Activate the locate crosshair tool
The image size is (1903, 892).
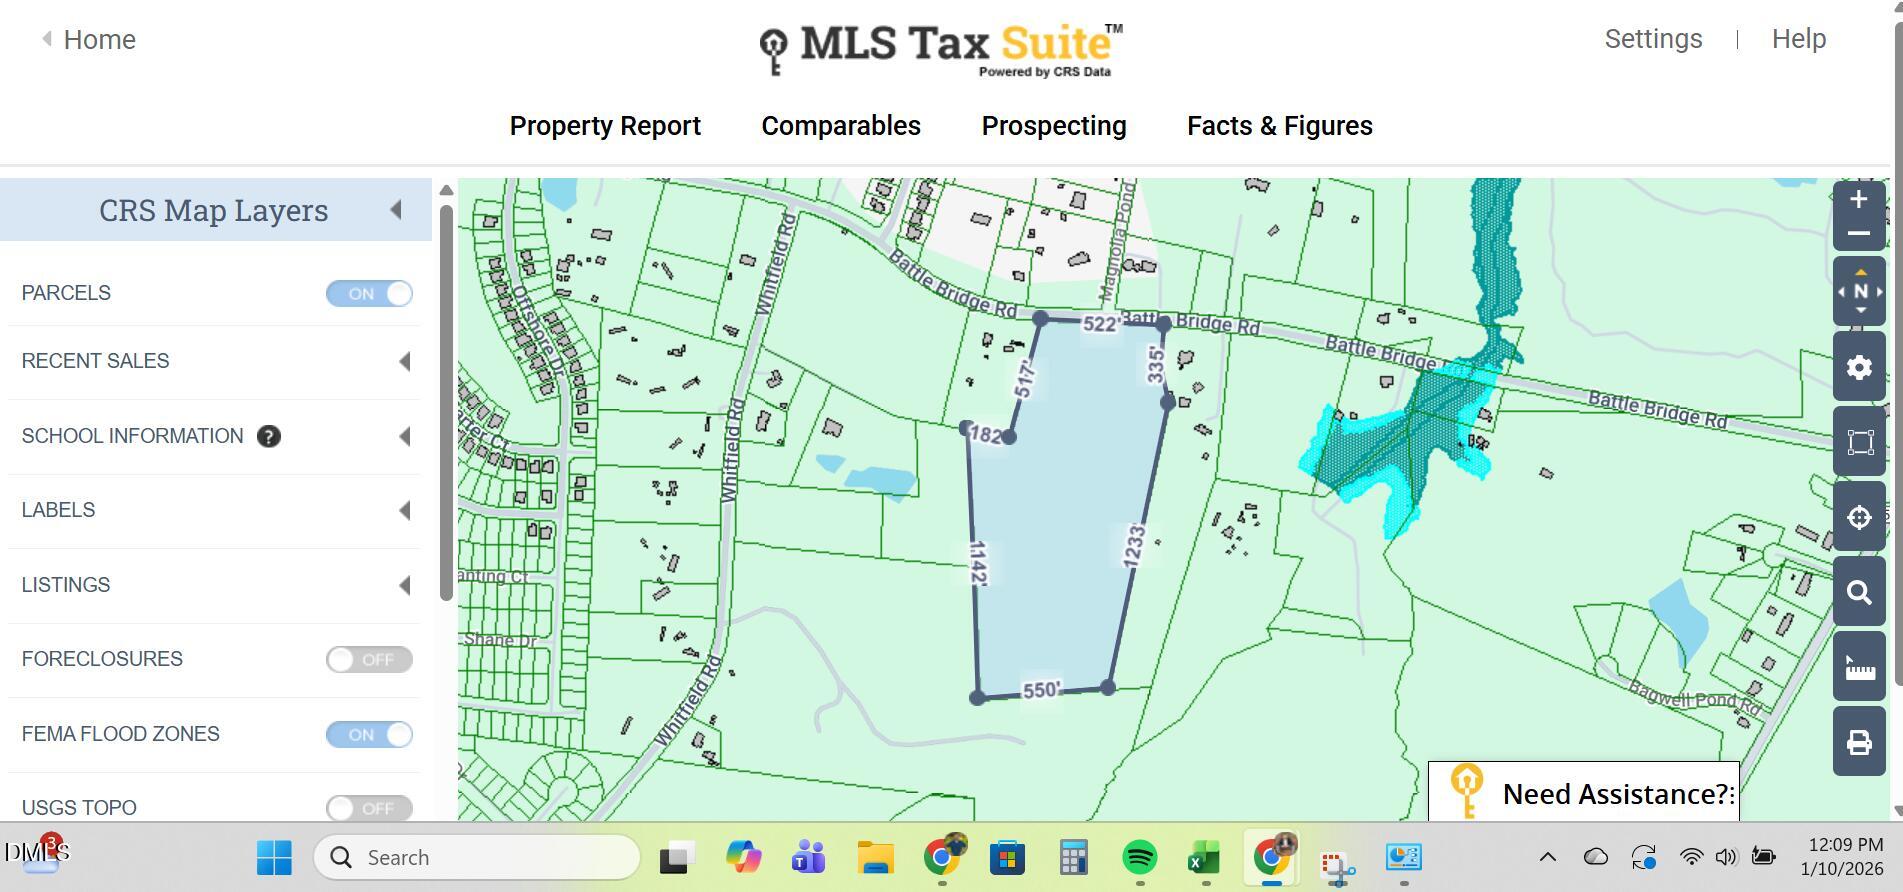tap(1859, 517)
